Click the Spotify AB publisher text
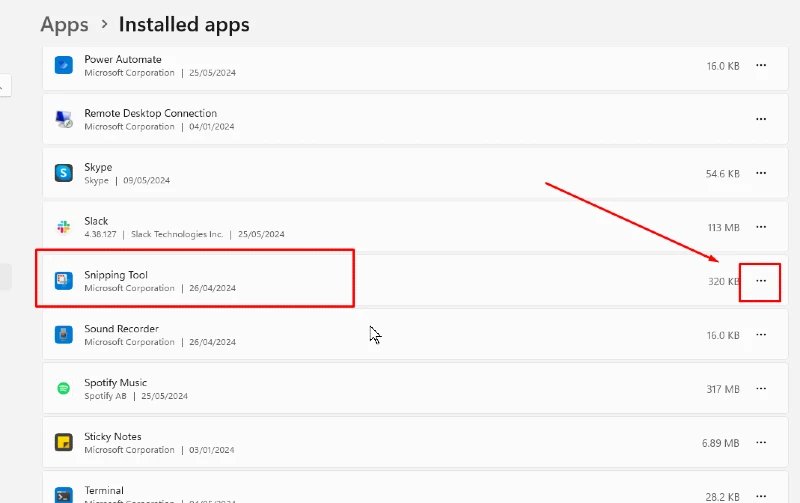 pyautogui.click(x=105, y=396)
